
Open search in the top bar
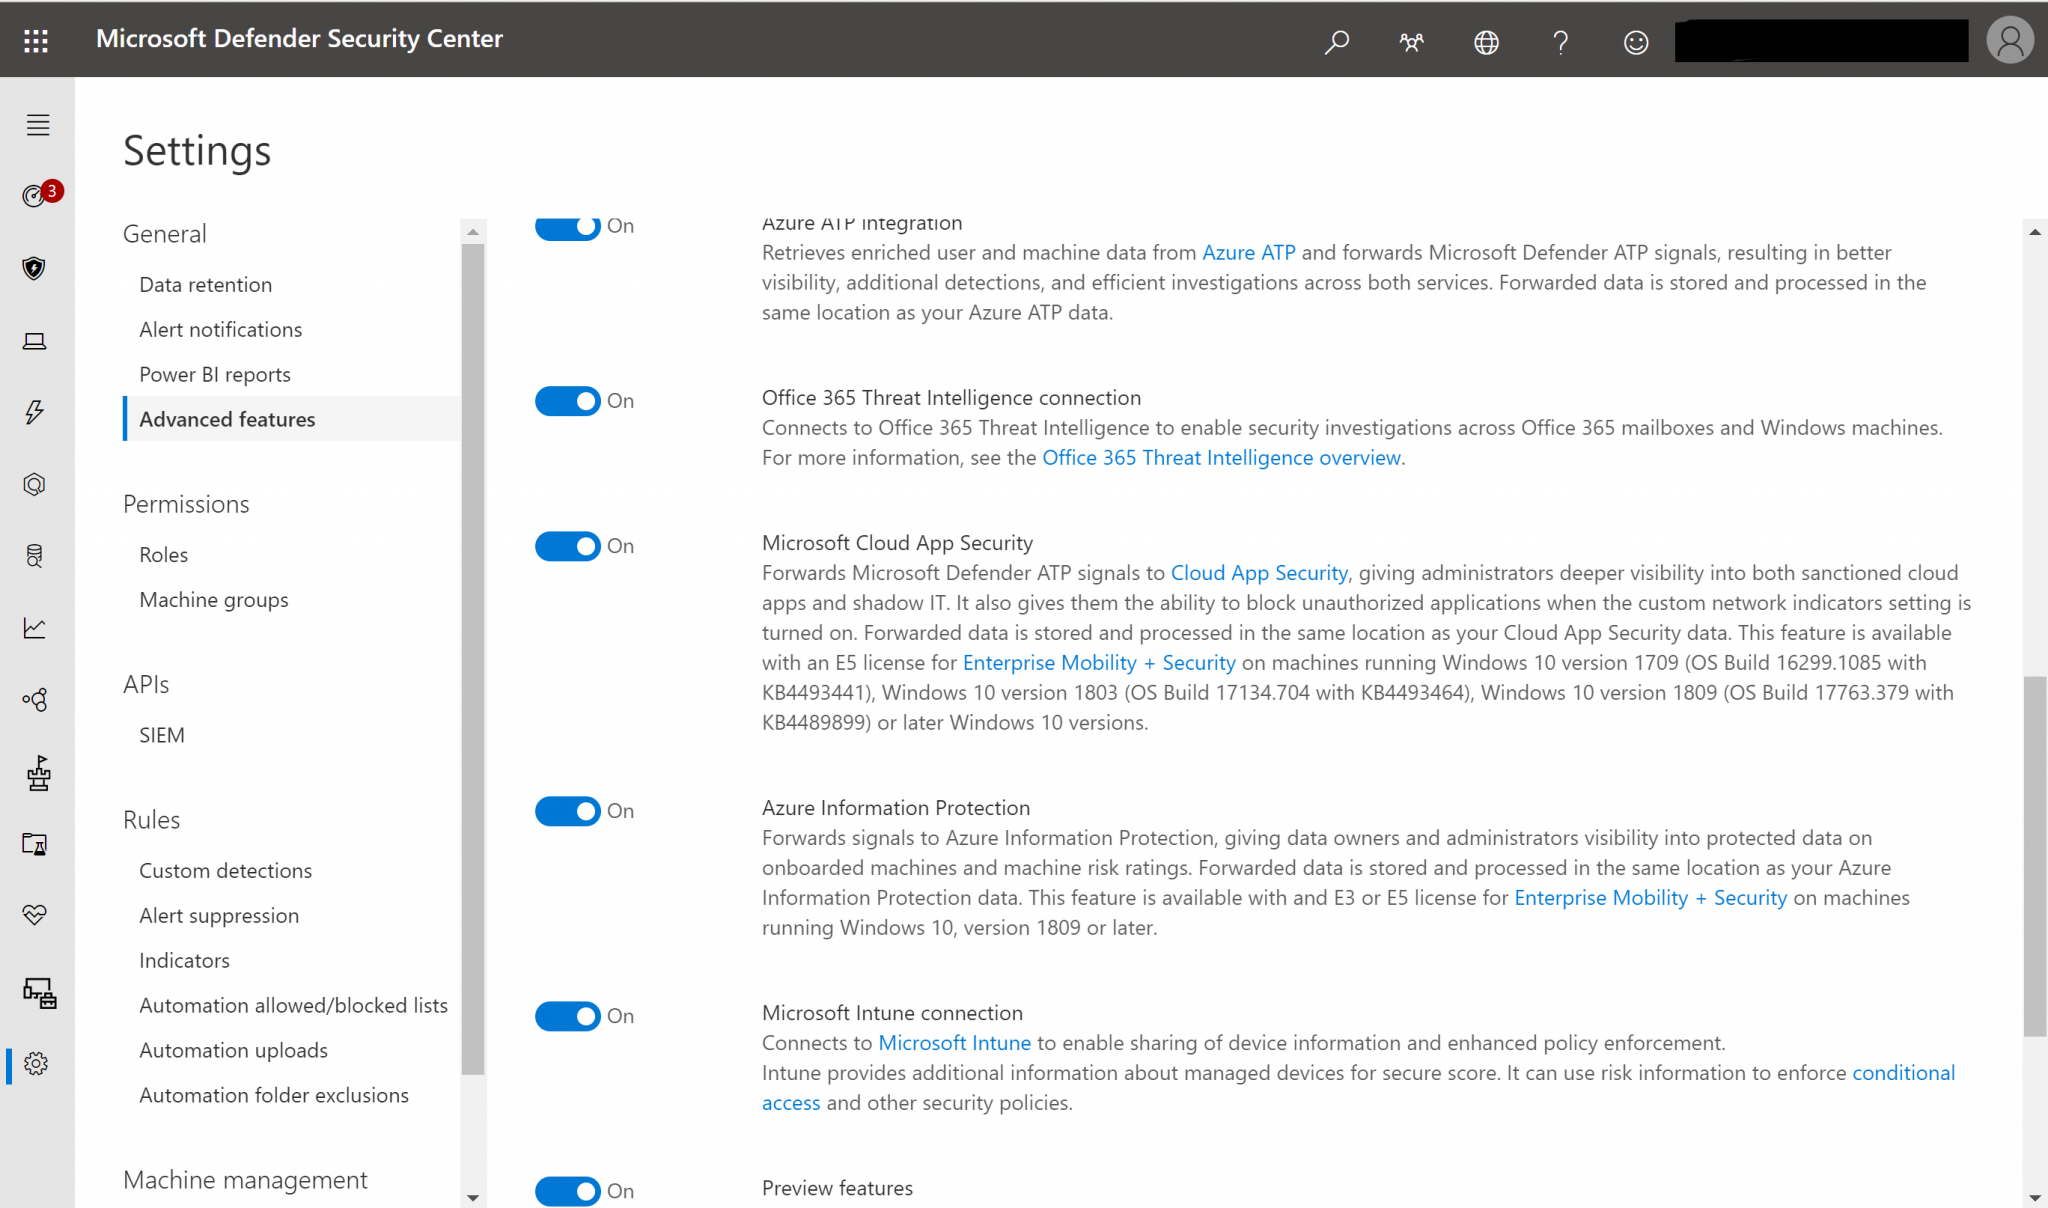1336,42
